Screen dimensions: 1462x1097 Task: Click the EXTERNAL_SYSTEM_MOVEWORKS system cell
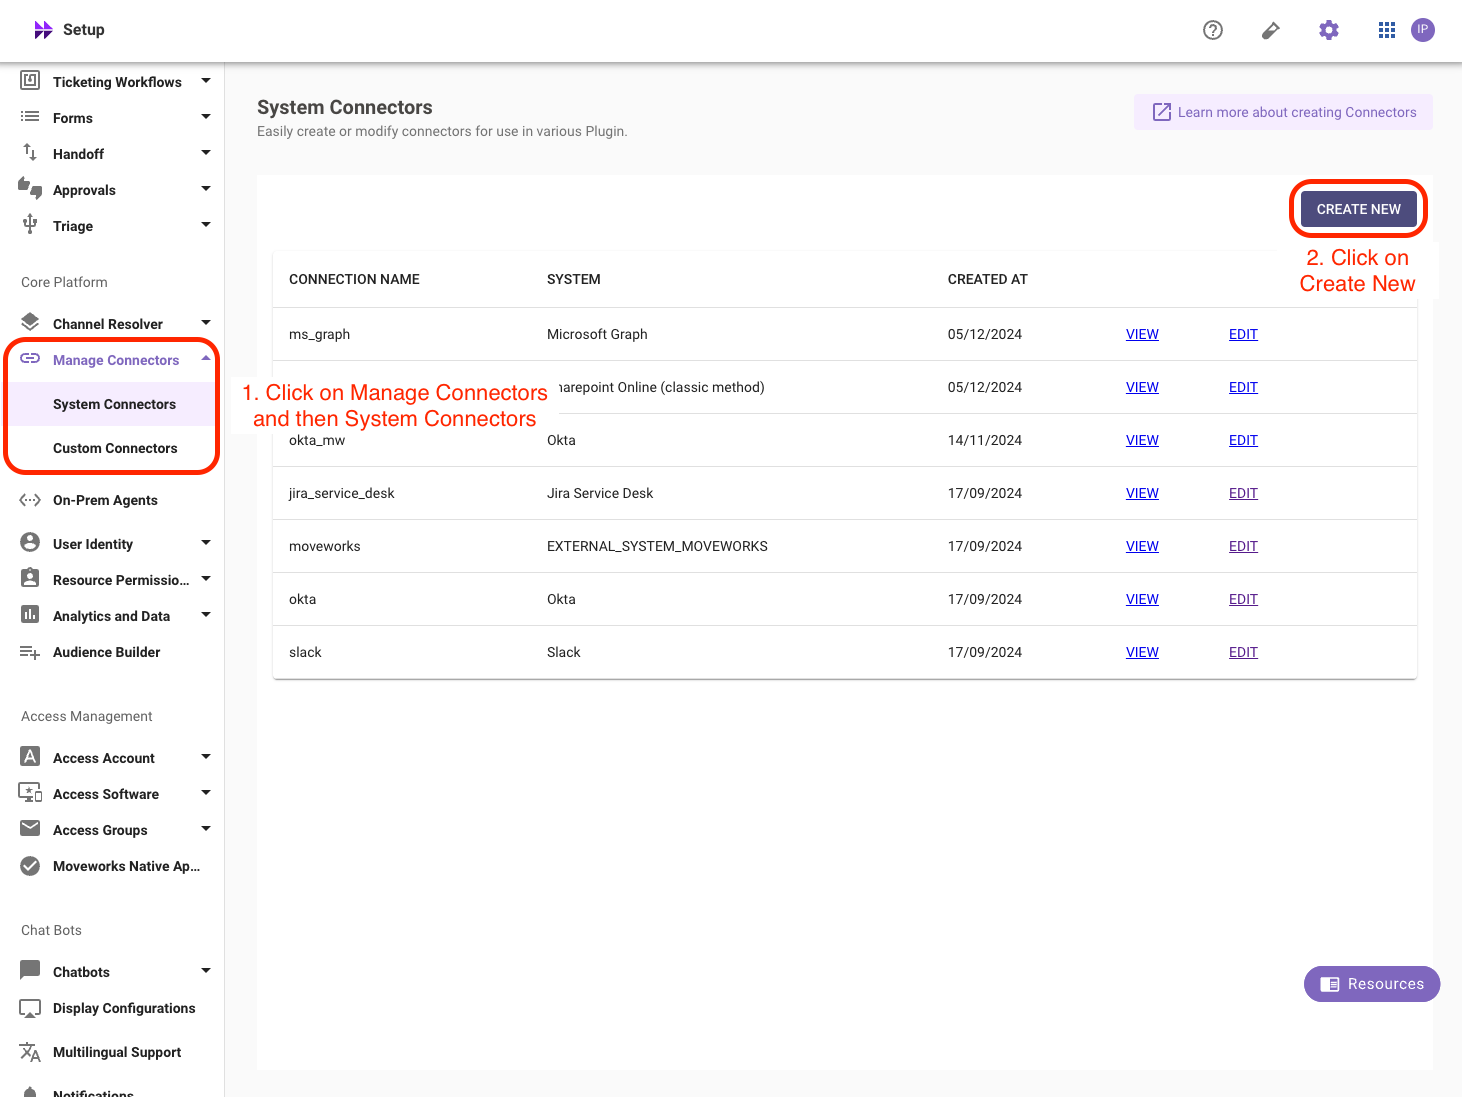pyautogui.click(x=657, y=546)
